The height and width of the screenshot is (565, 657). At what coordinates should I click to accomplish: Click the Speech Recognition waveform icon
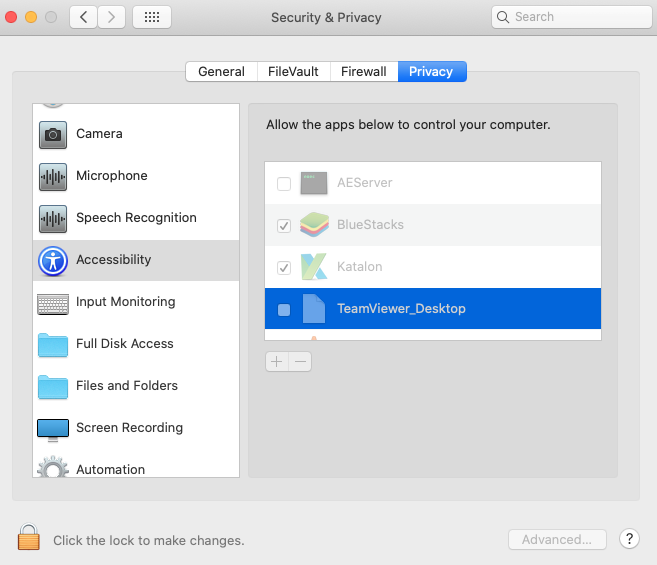pyautogui.click(x=53, y=219)
